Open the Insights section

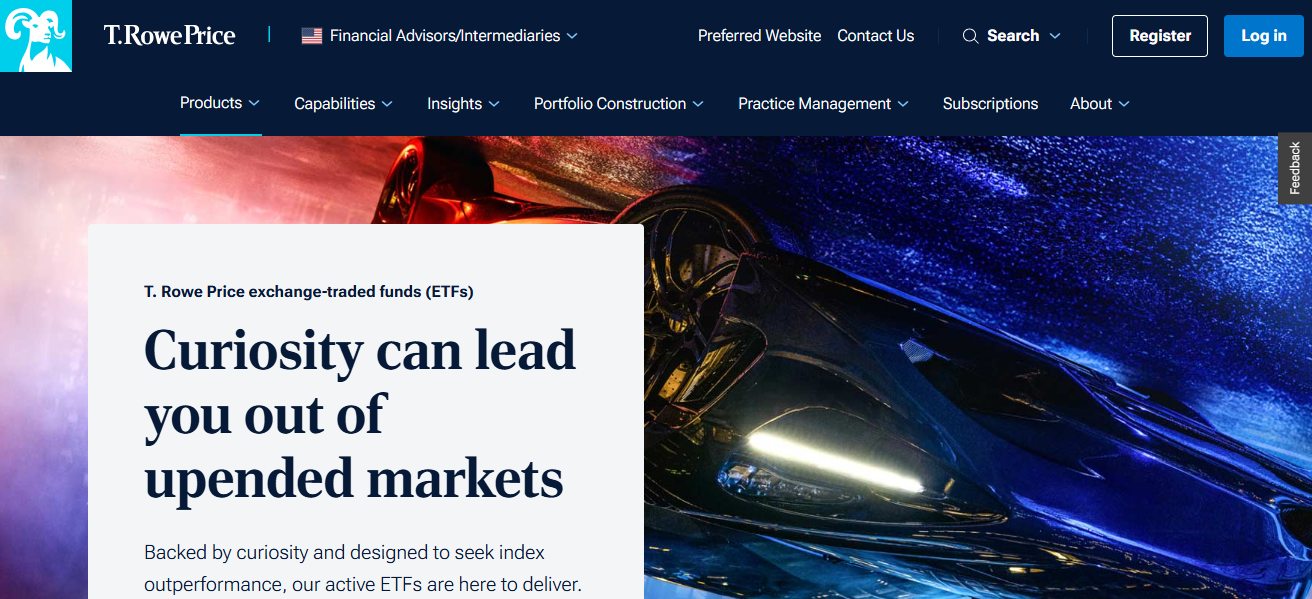[x=455, y=103]
